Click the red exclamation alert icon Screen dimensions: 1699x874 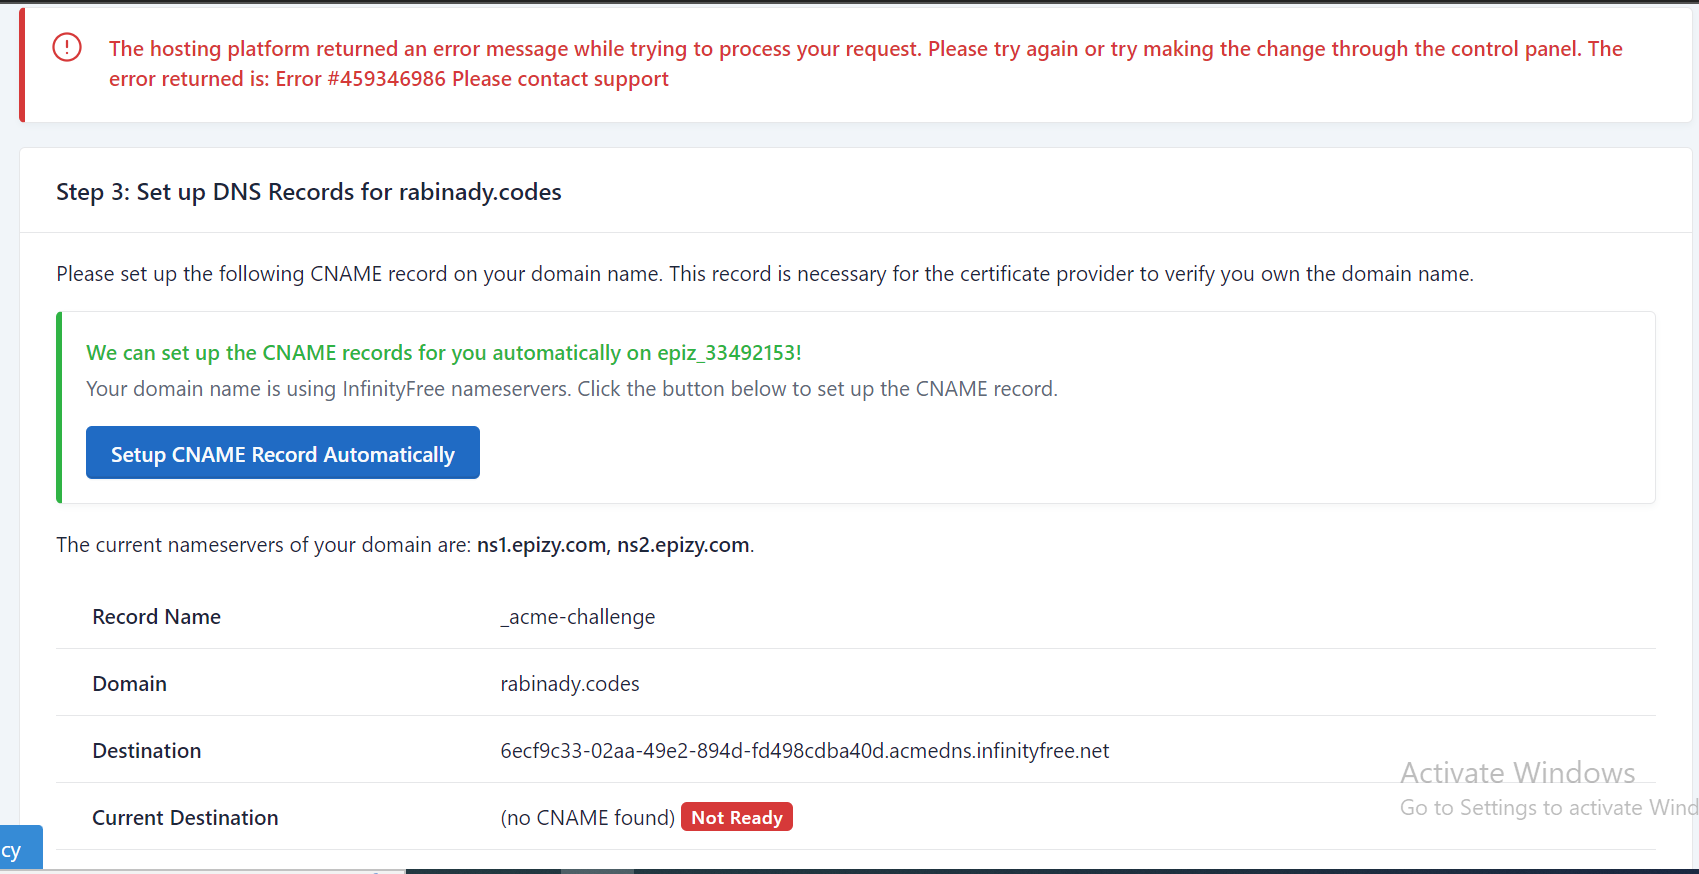(67, 47)
